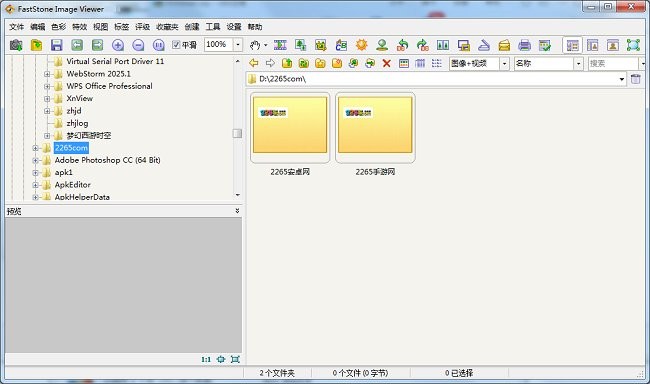Switch to browser view layout icon
The image size is (650, 384).
(572, 45)
